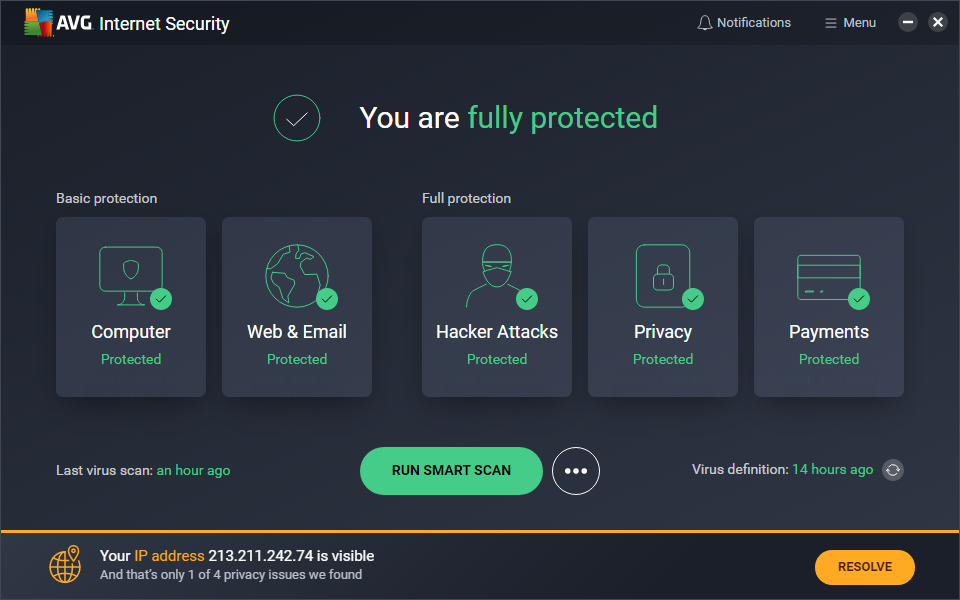Click the Hacker Attacks tile label
This screenshot has width=960, height=600.
coord(496,332)
